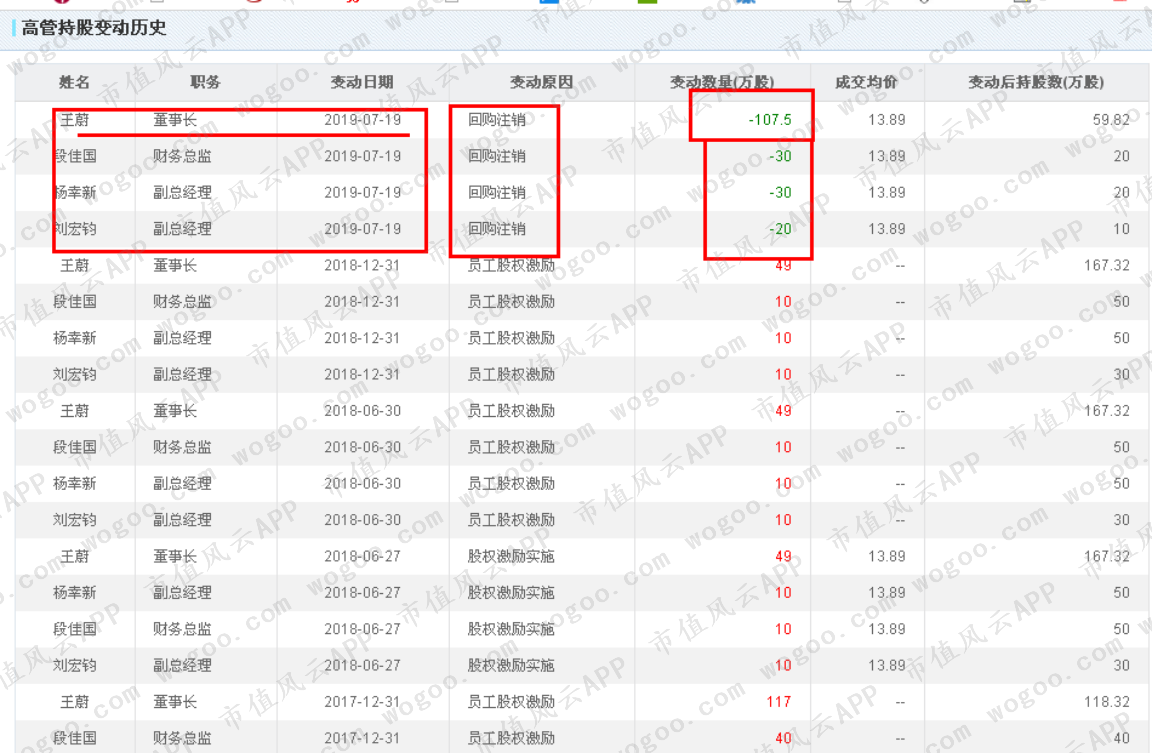Viewport: 1152px width, 753px height.
Task: Click the 成交均价 column header
Action: pos(866,82)
